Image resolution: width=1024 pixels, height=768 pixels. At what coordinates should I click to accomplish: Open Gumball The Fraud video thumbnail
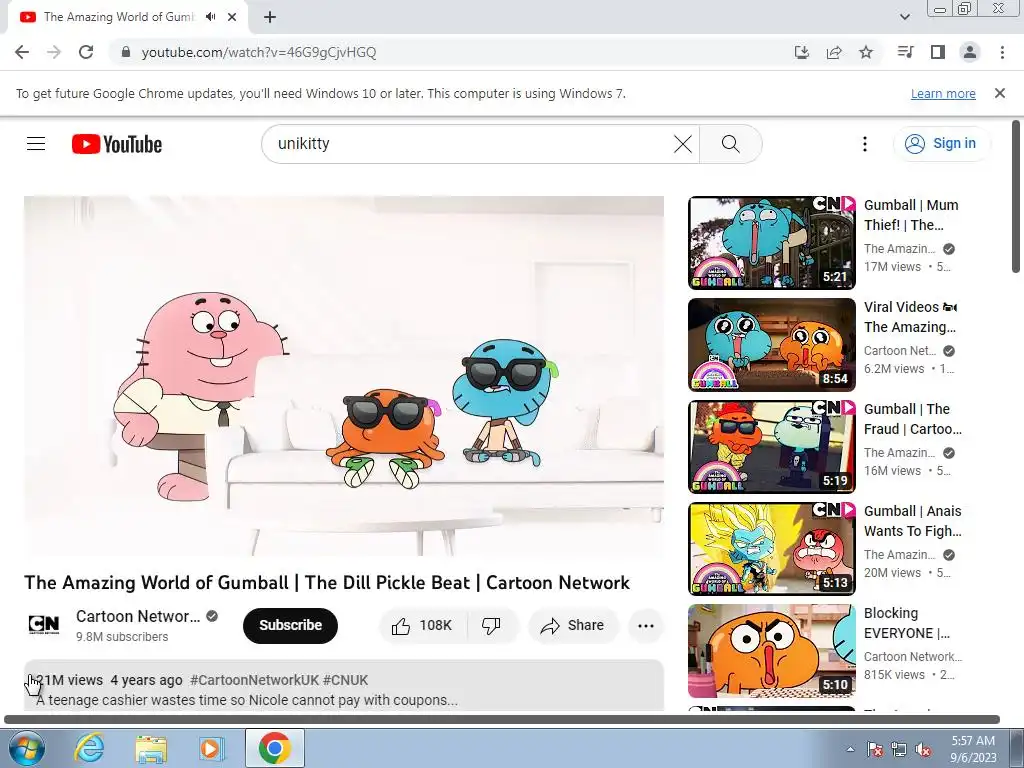pos(771,446)
